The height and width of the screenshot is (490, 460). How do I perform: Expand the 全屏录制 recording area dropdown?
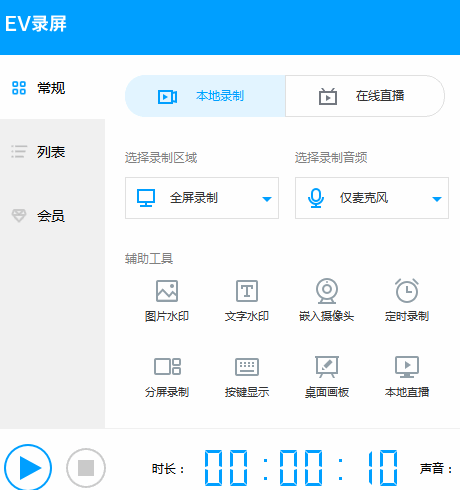click(x=202, y=198)
